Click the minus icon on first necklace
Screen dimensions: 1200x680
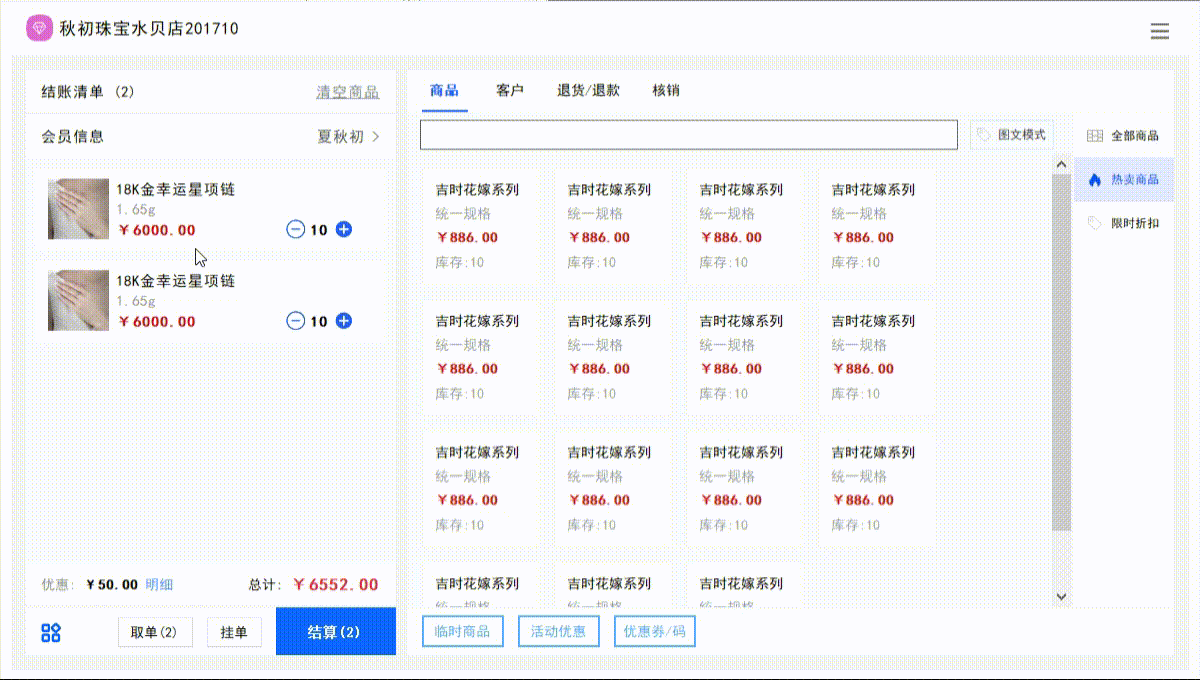[x=295, y=229]
